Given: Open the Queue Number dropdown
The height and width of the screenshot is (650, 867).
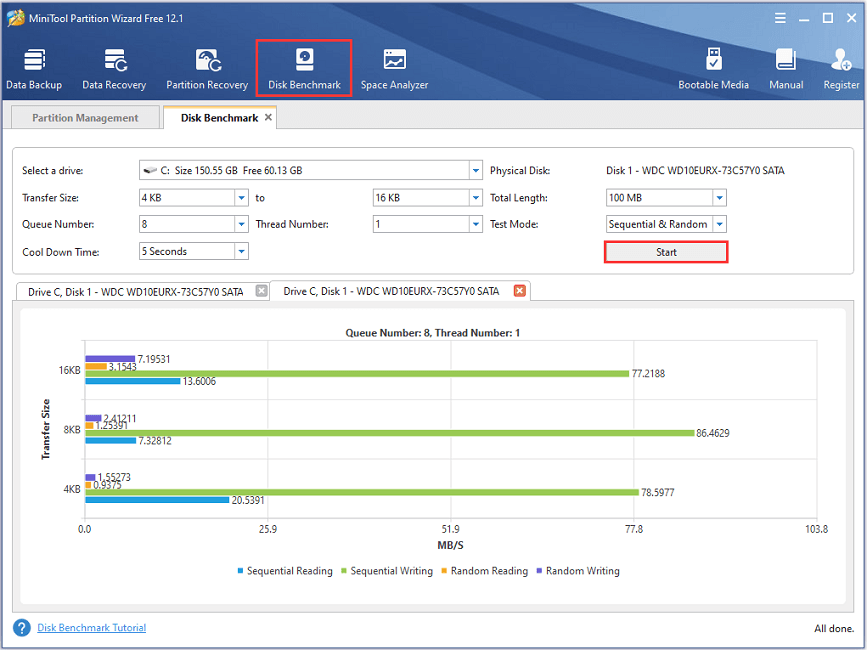Looking at the screenshot, I should coord(242,224).
